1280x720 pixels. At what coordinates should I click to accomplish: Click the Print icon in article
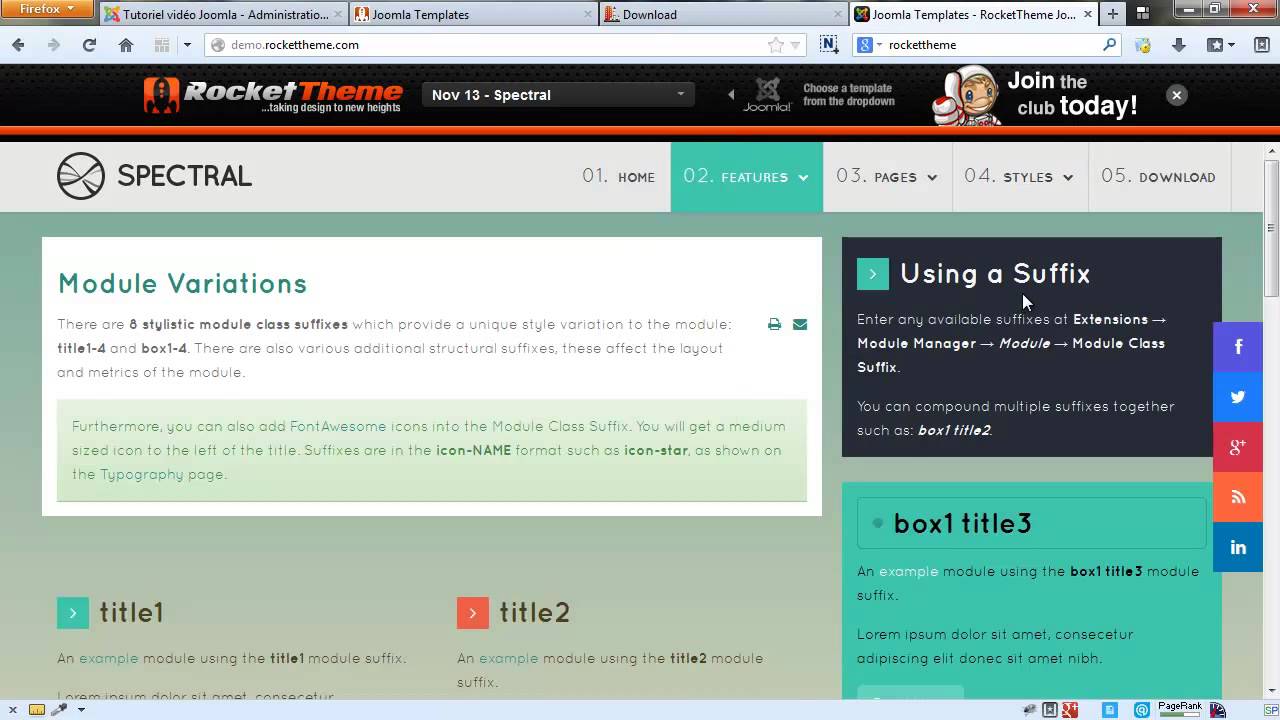pyautogui.click(x=774, y=324)
